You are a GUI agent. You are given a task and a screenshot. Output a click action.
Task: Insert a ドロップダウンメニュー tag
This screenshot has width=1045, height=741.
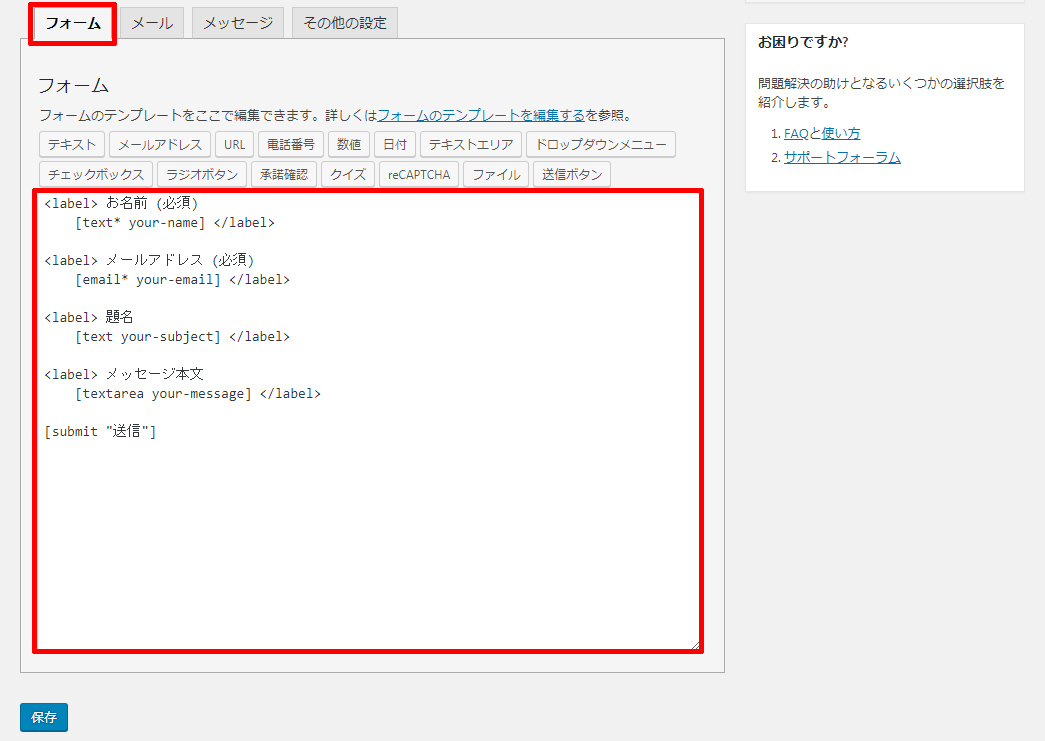coord(600,145)
